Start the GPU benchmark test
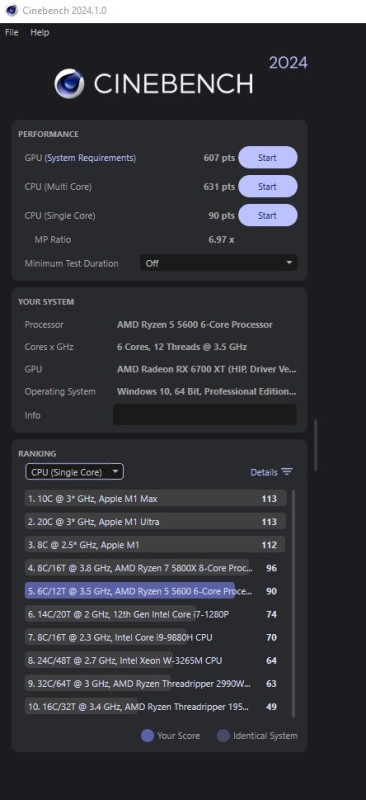Screen dimensions: 366x800 (x=267, y=158)
